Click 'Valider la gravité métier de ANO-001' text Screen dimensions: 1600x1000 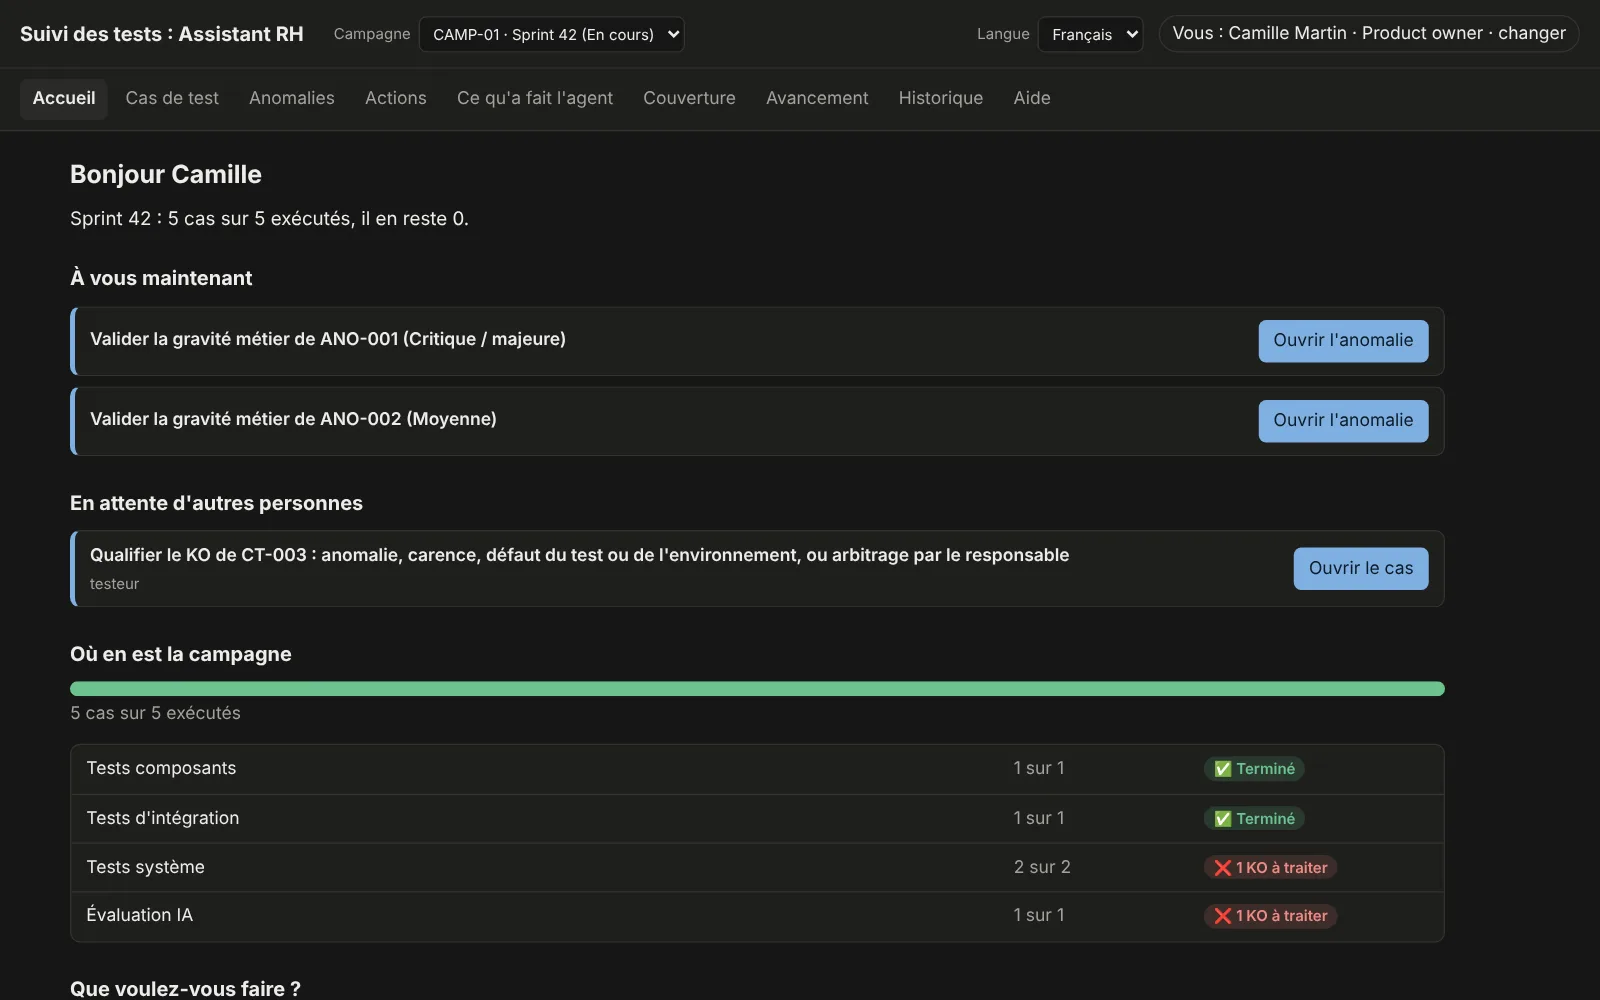pyautogui.click(x=328, y=339)
